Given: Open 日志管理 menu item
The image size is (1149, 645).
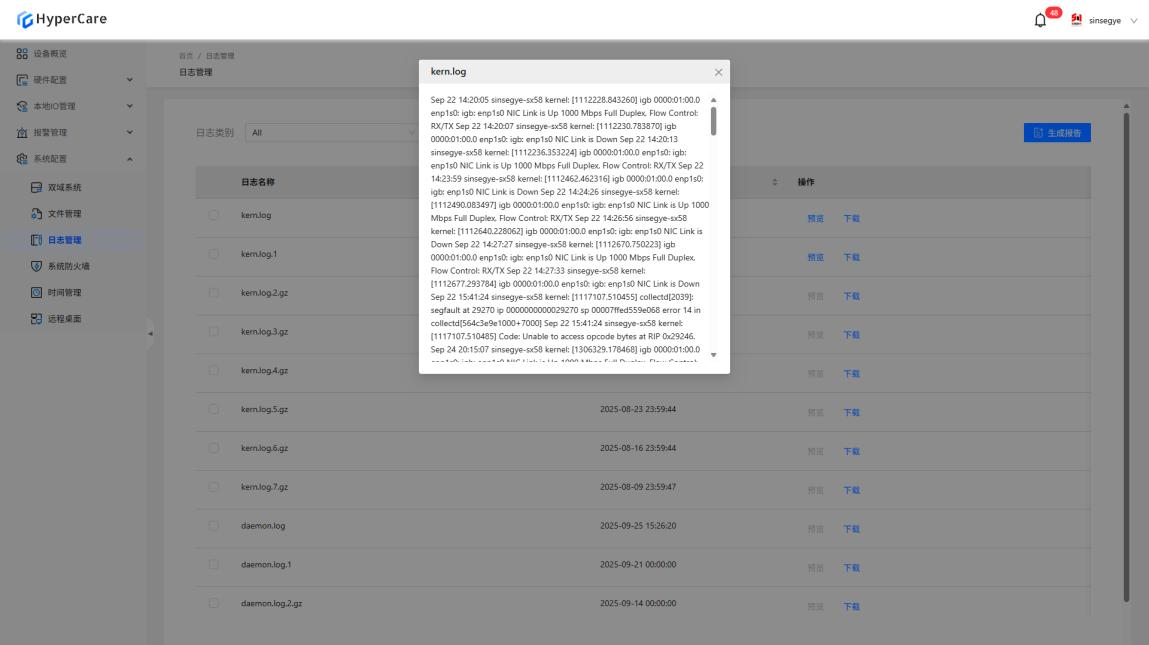Looking at the screenshot, I should tap(64, 240).
